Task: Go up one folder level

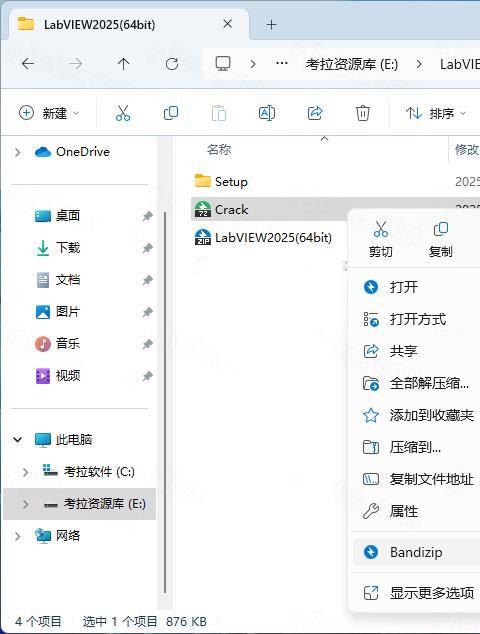Action: click(x=123, y=63)
